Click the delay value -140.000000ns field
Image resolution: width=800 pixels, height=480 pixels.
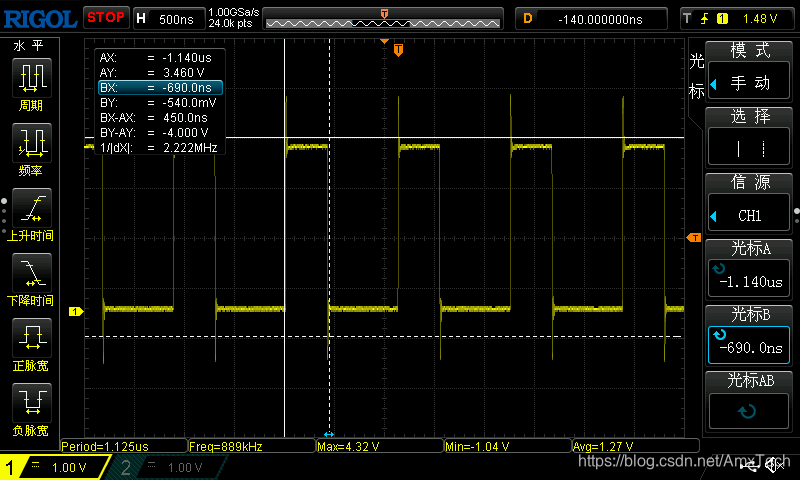click(591, 19)
